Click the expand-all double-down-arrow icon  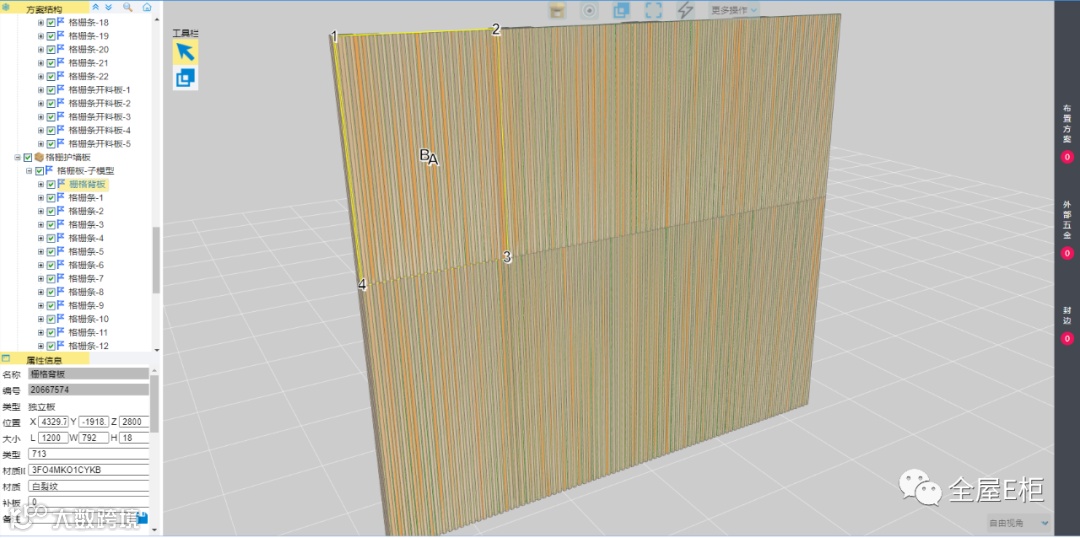(109, 7)
